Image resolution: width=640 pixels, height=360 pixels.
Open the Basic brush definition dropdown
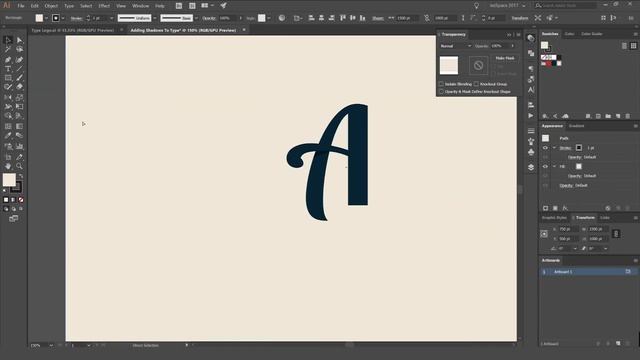196,18
